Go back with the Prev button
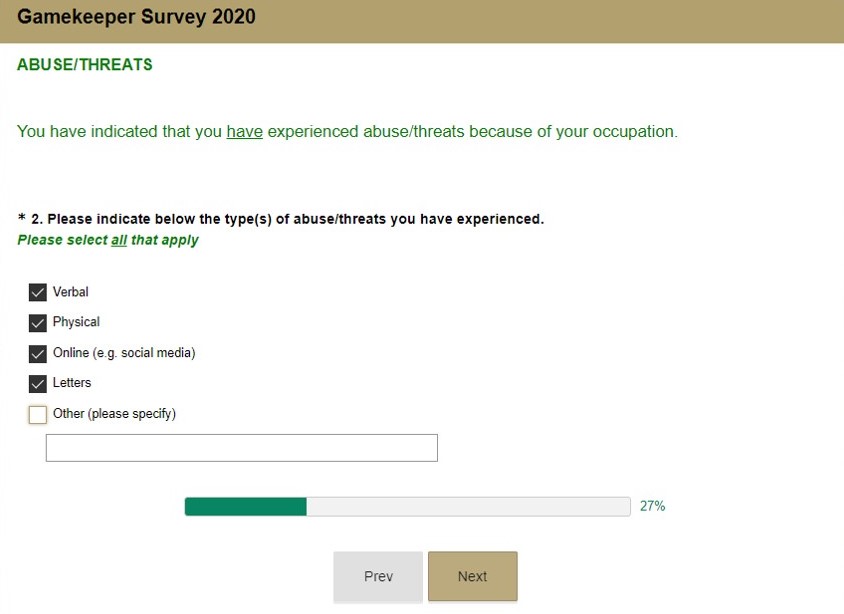The width and height of the screenshot is (844, 614). pyautogui.click(x=378, y=577)
